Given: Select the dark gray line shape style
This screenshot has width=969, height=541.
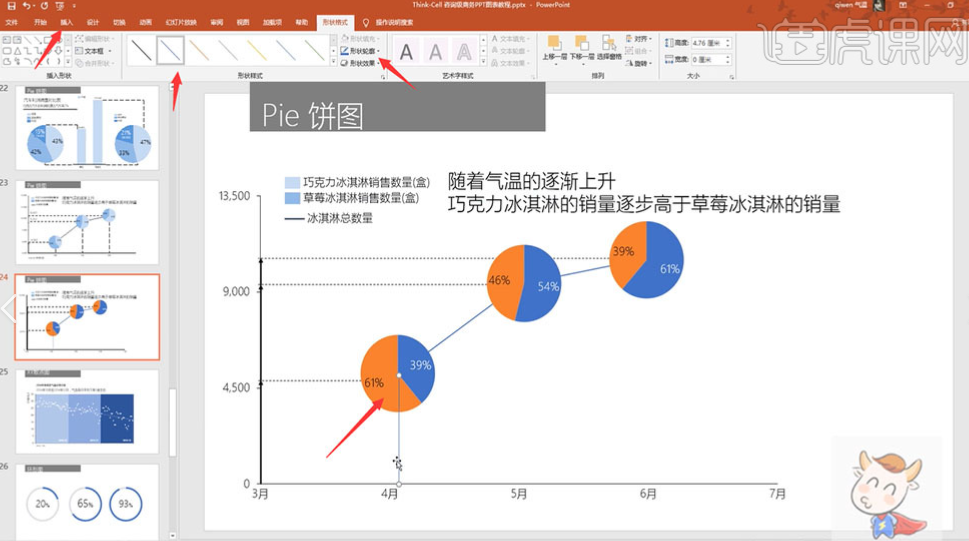Looking at the screenshot, I should click(x=141, y=49).
